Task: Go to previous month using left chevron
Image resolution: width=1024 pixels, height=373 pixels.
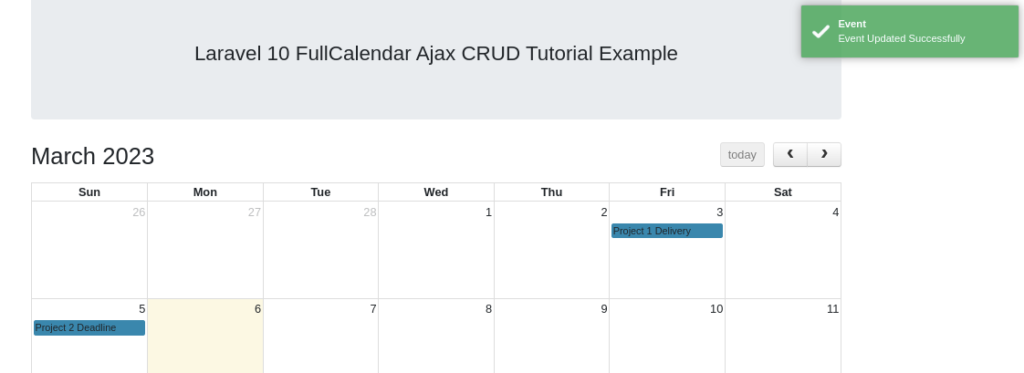Action: click(790, 155)
